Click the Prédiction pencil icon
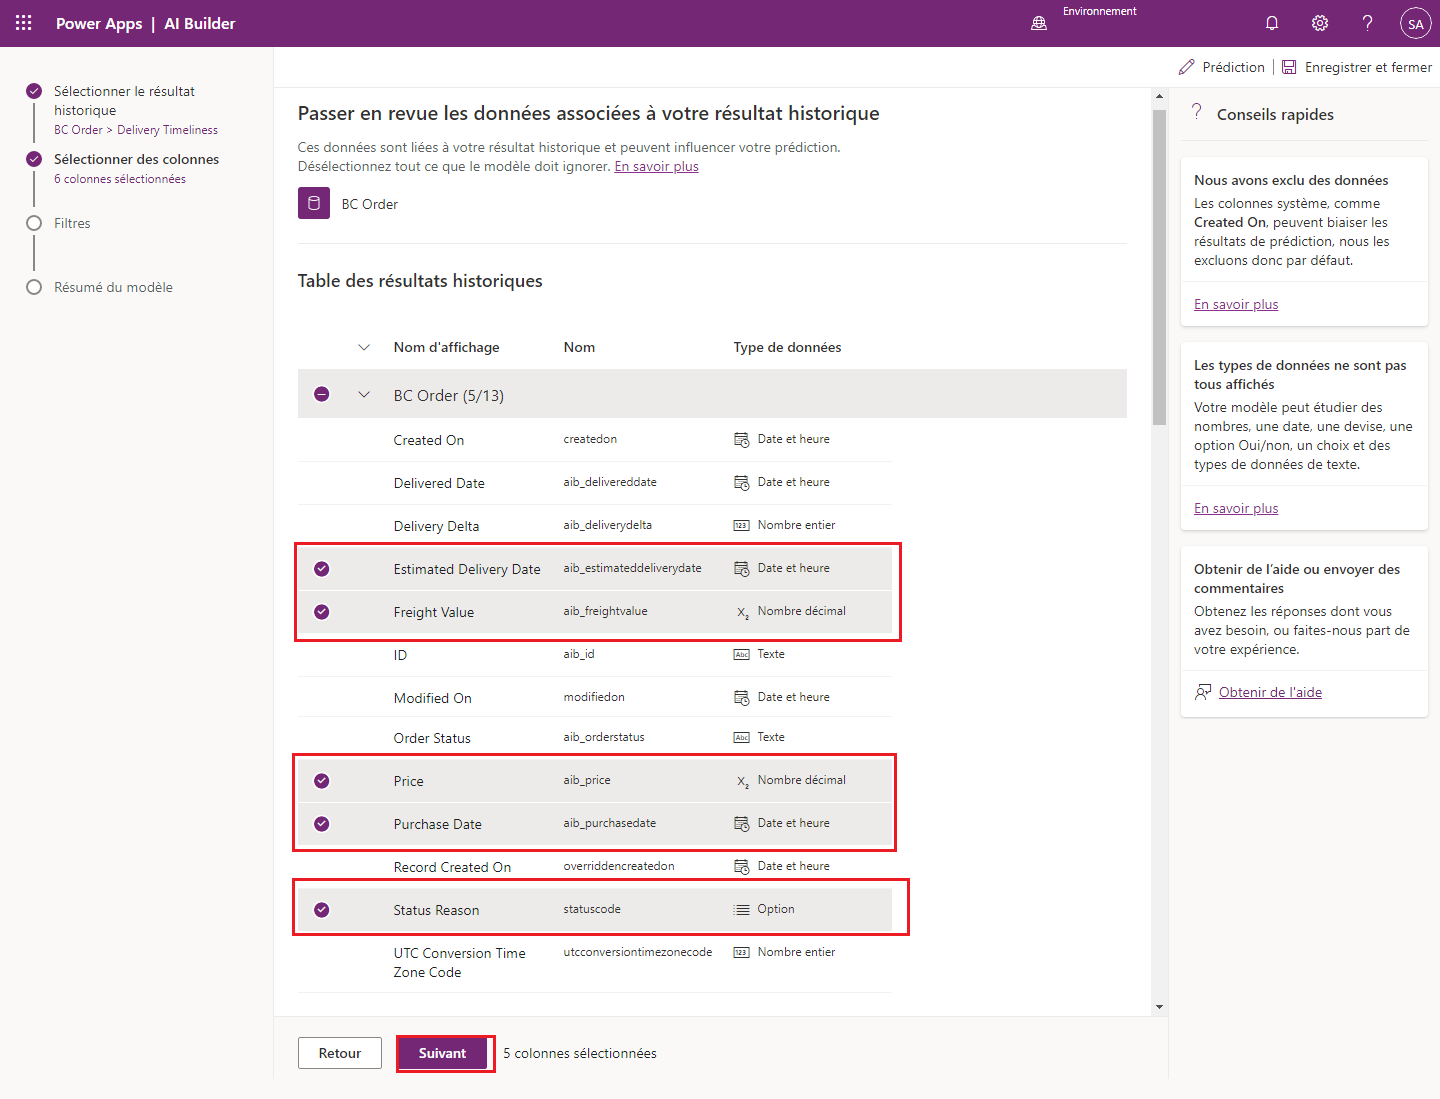Image resolution: width=1440 pixels, height=1099 pixels. pyautogui.click(x=1187, y=67)
